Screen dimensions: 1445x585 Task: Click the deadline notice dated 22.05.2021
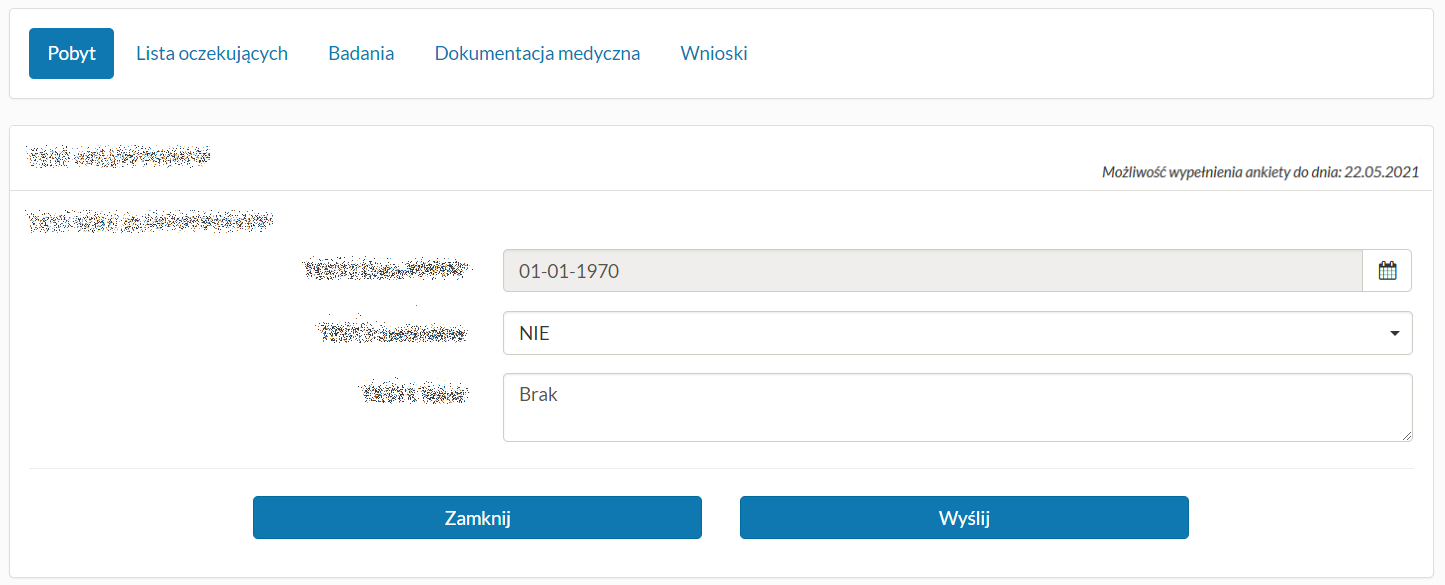point(1262,171)
